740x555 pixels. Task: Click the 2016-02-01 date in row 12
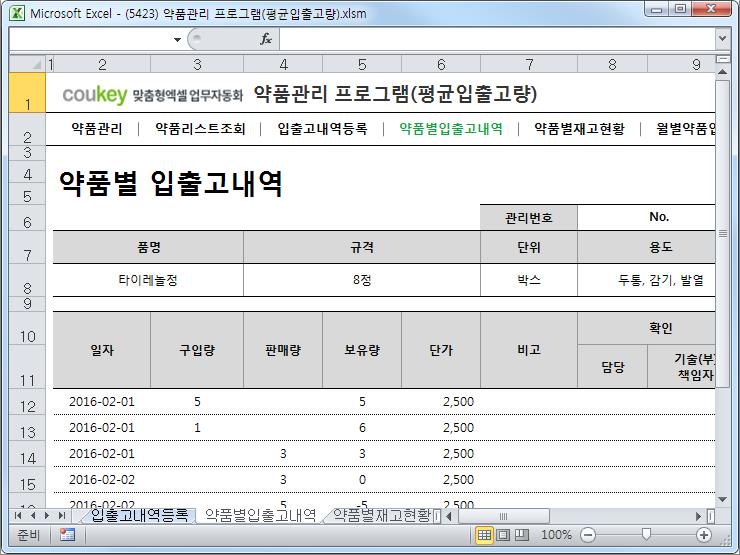click(x=102, y=402)
